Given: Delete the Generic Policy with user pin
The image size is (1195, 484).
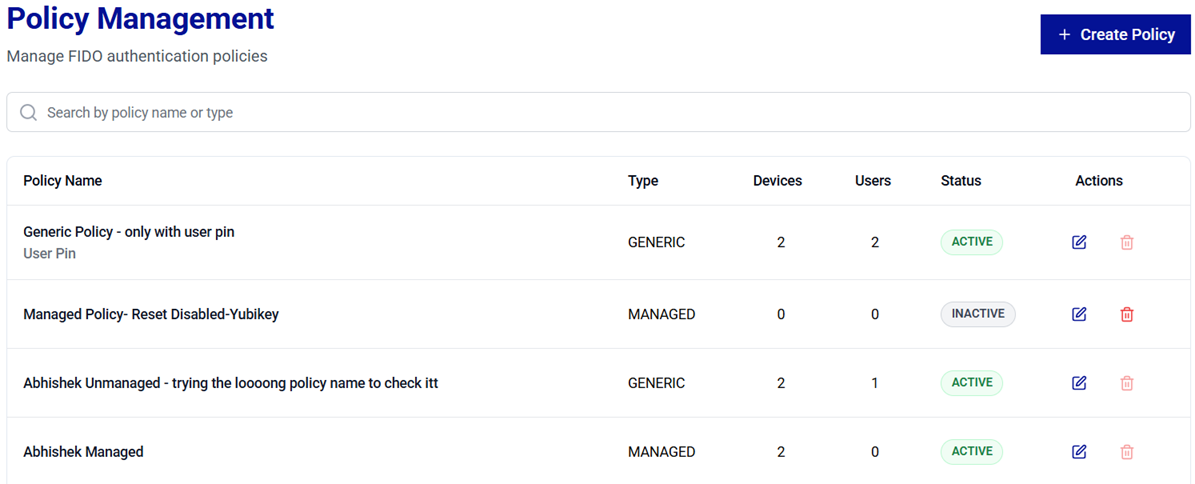Looking at the screenshot, I should pos(1127,242).
